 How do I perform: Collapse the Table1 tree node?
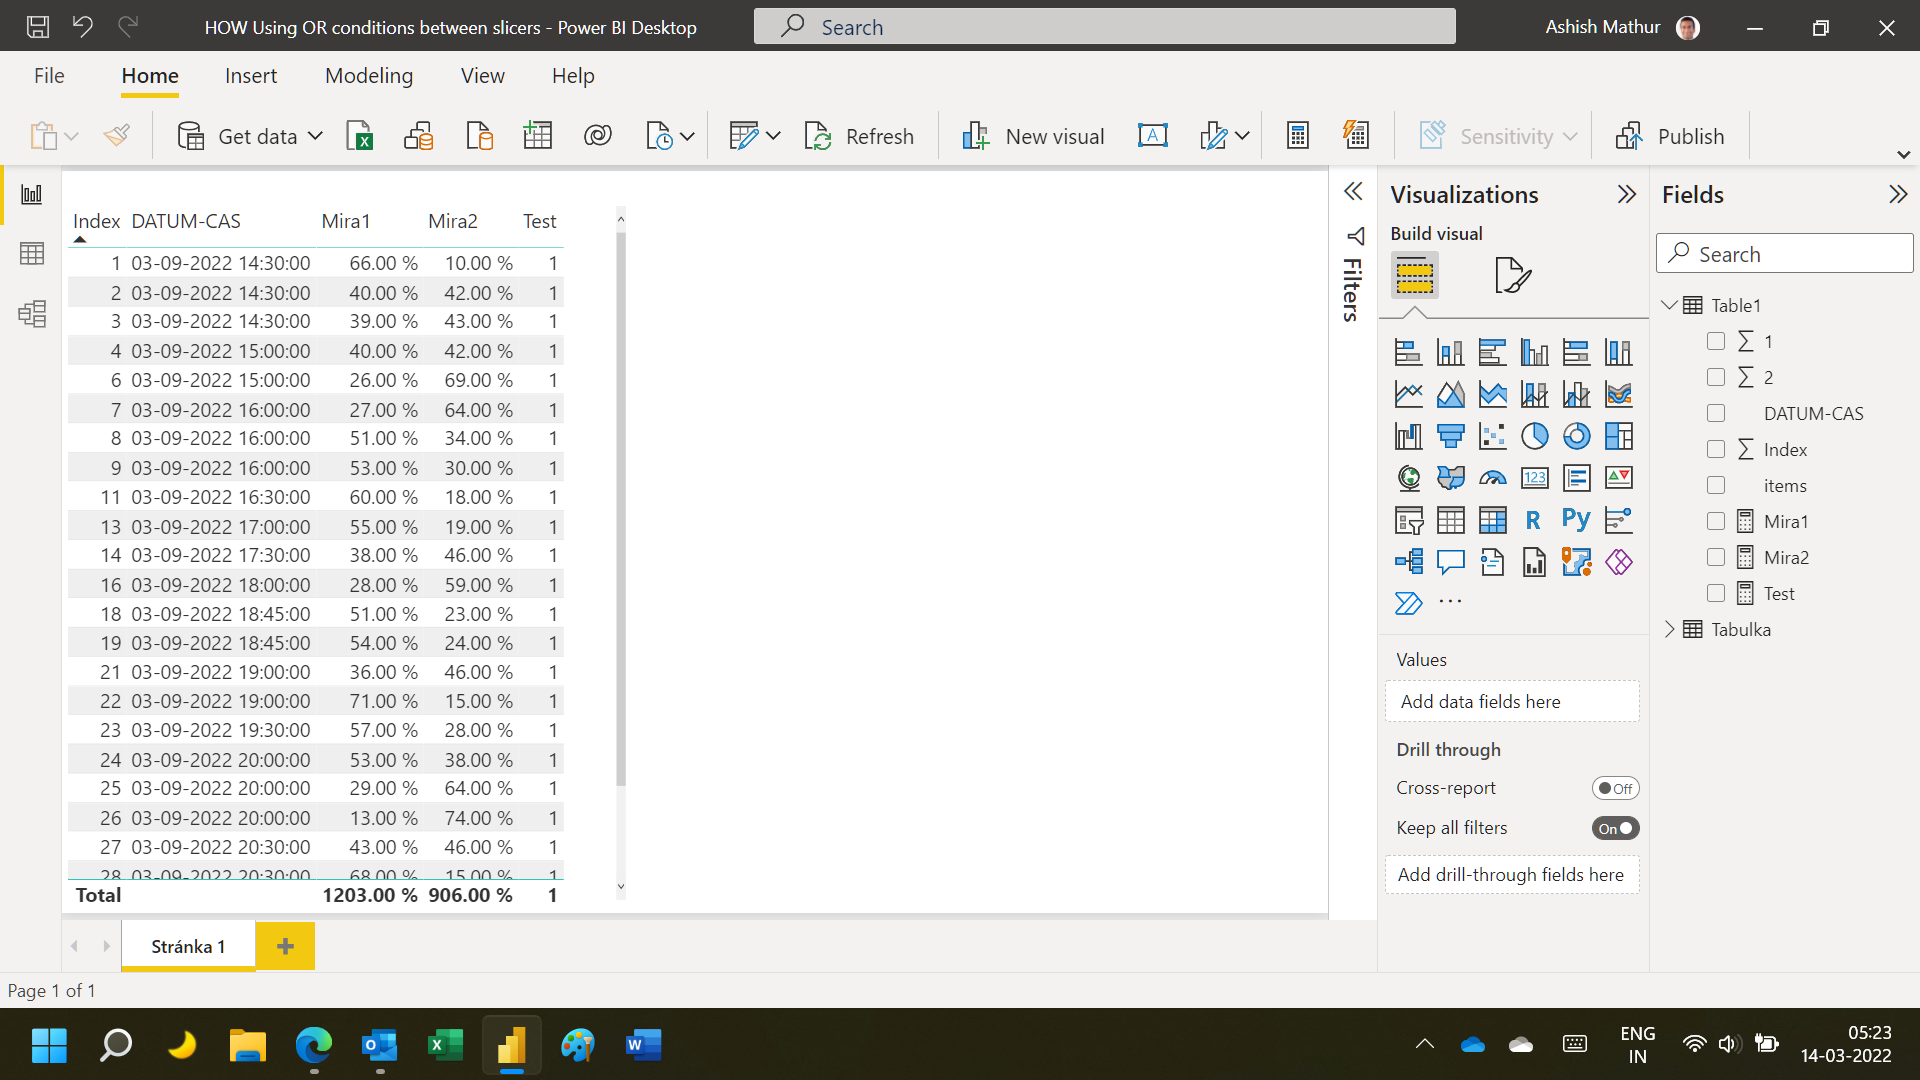pos(1669,305)
